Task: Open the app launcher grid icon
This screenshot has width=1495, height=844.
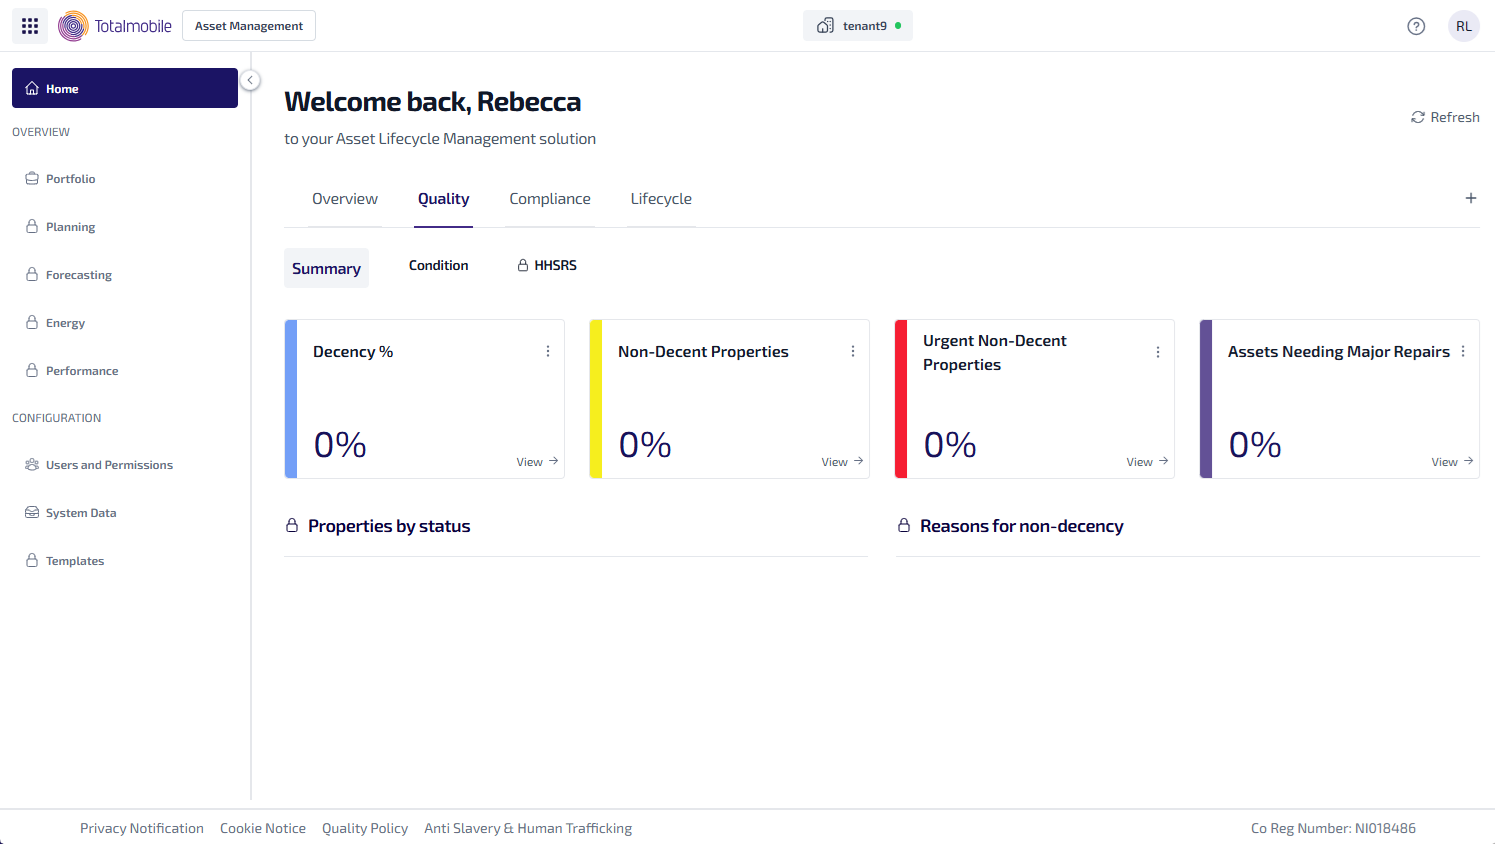Action: pos(30,26)
